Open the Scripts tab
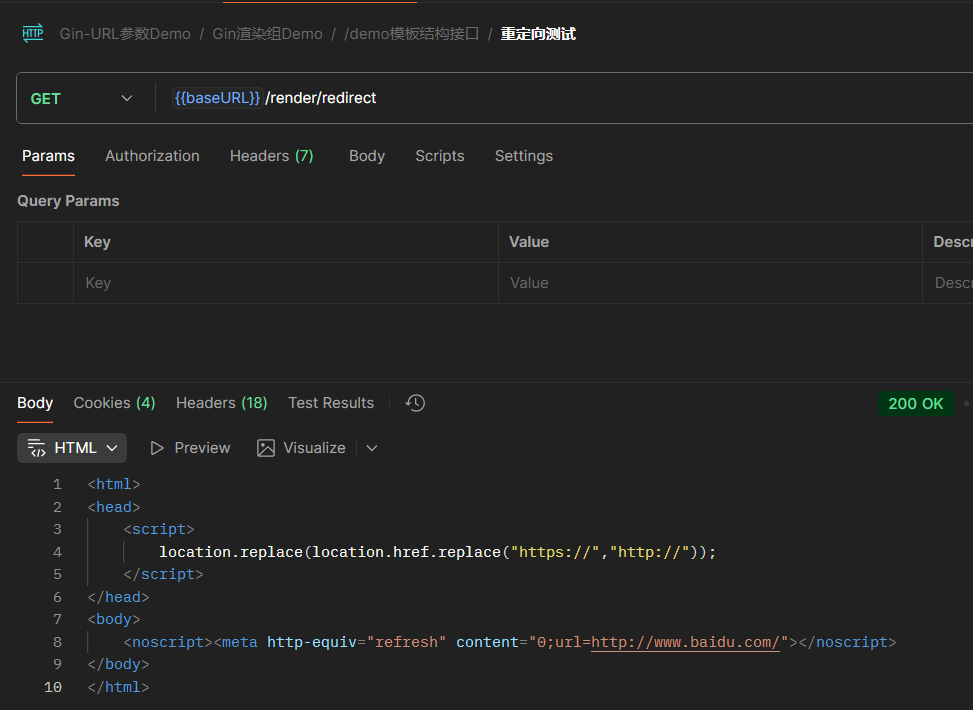The image size is (973, 710). point(439,156)
